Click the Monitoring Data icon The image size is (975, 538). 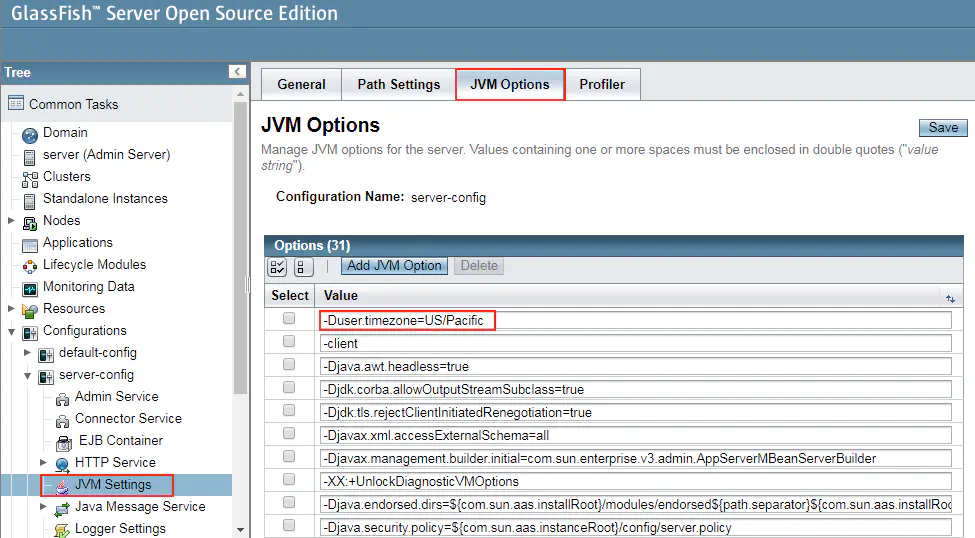tap(29, 289)
